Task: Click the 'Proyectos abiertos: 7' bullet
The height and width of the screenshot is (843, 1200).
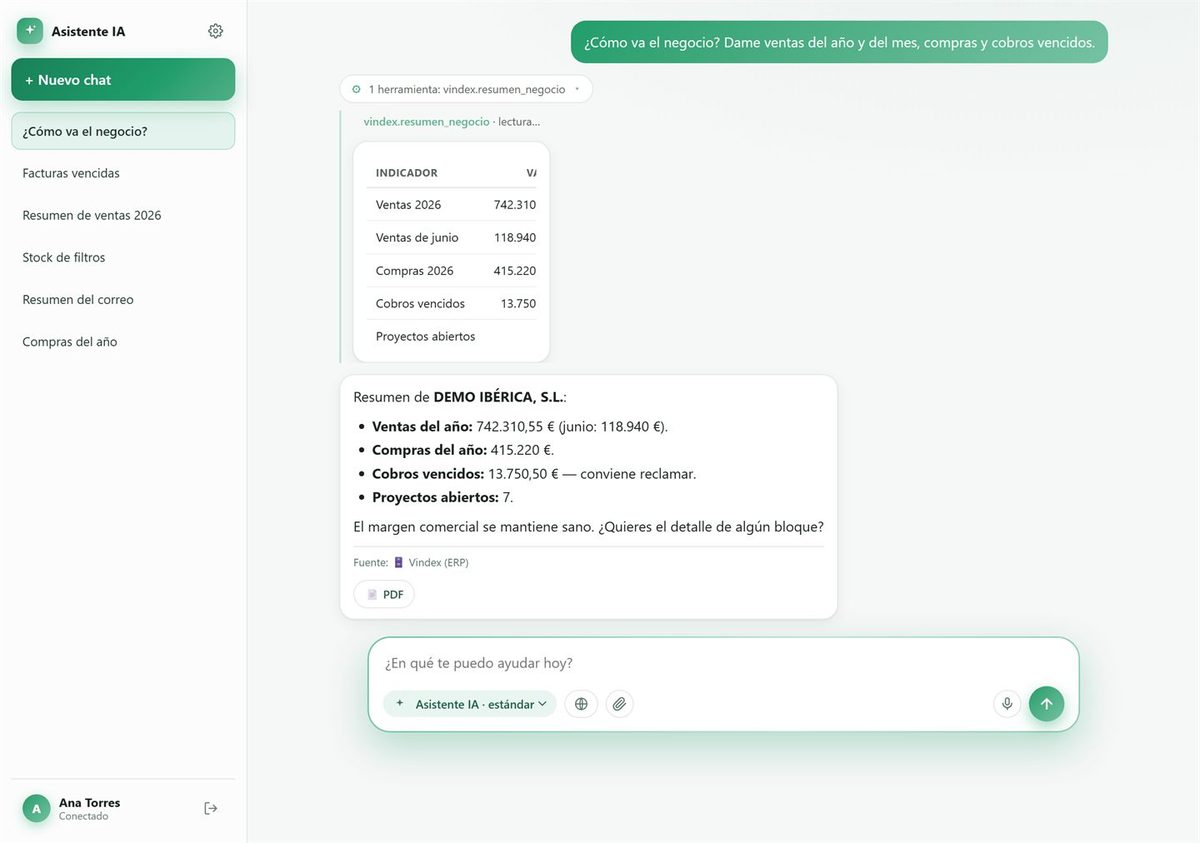Action: [442, 497]
